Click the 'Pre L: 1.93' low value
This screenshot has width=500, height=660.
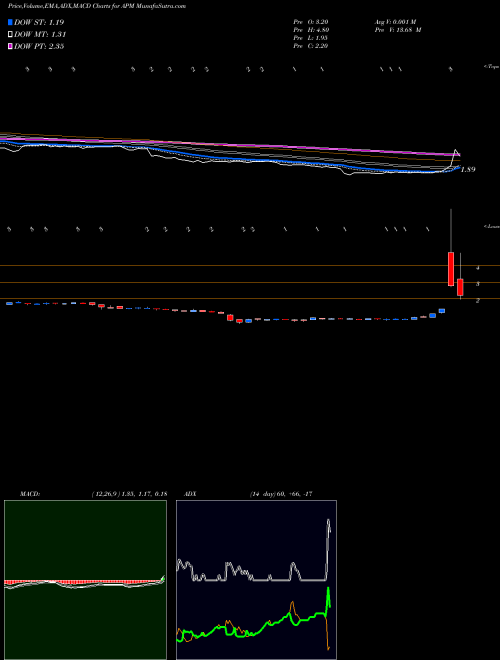(311, 38)
